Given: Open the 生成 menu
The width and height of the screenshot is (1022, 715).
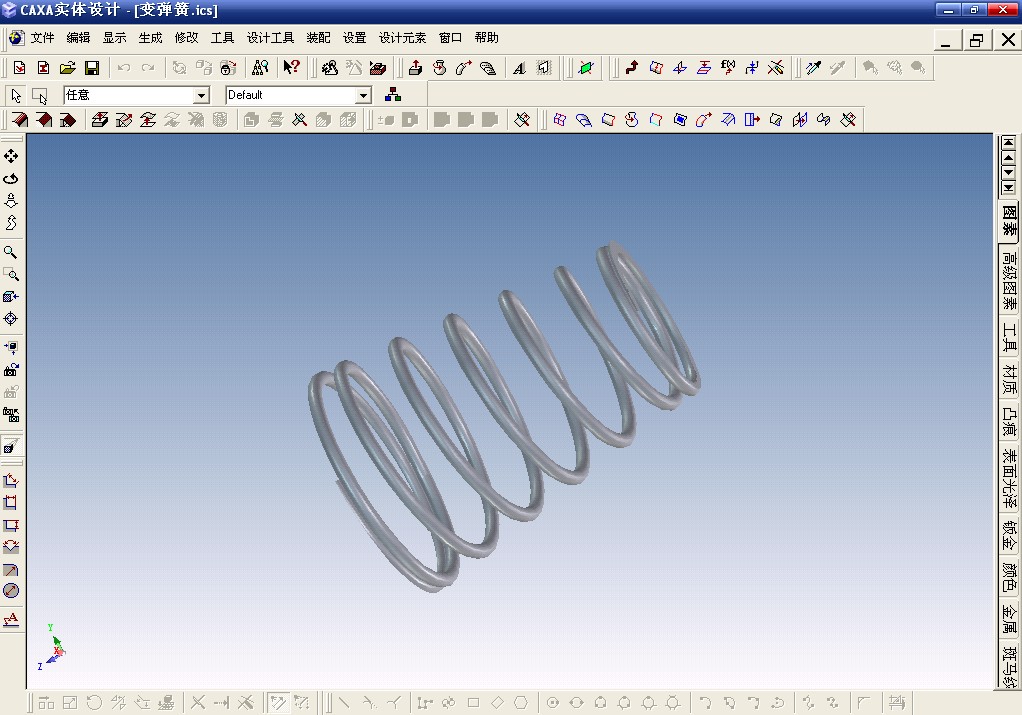Looking at the screenshot, I should (150, 38).
